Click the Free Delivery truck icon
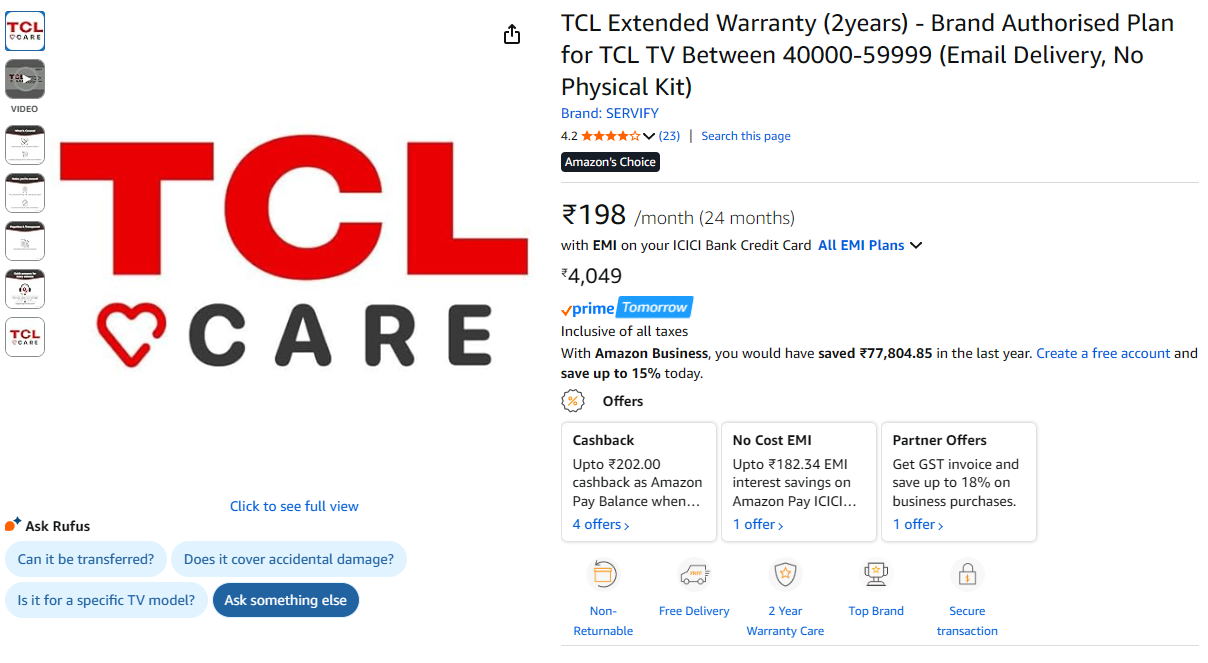1208x663 pixels. [694, 575]
